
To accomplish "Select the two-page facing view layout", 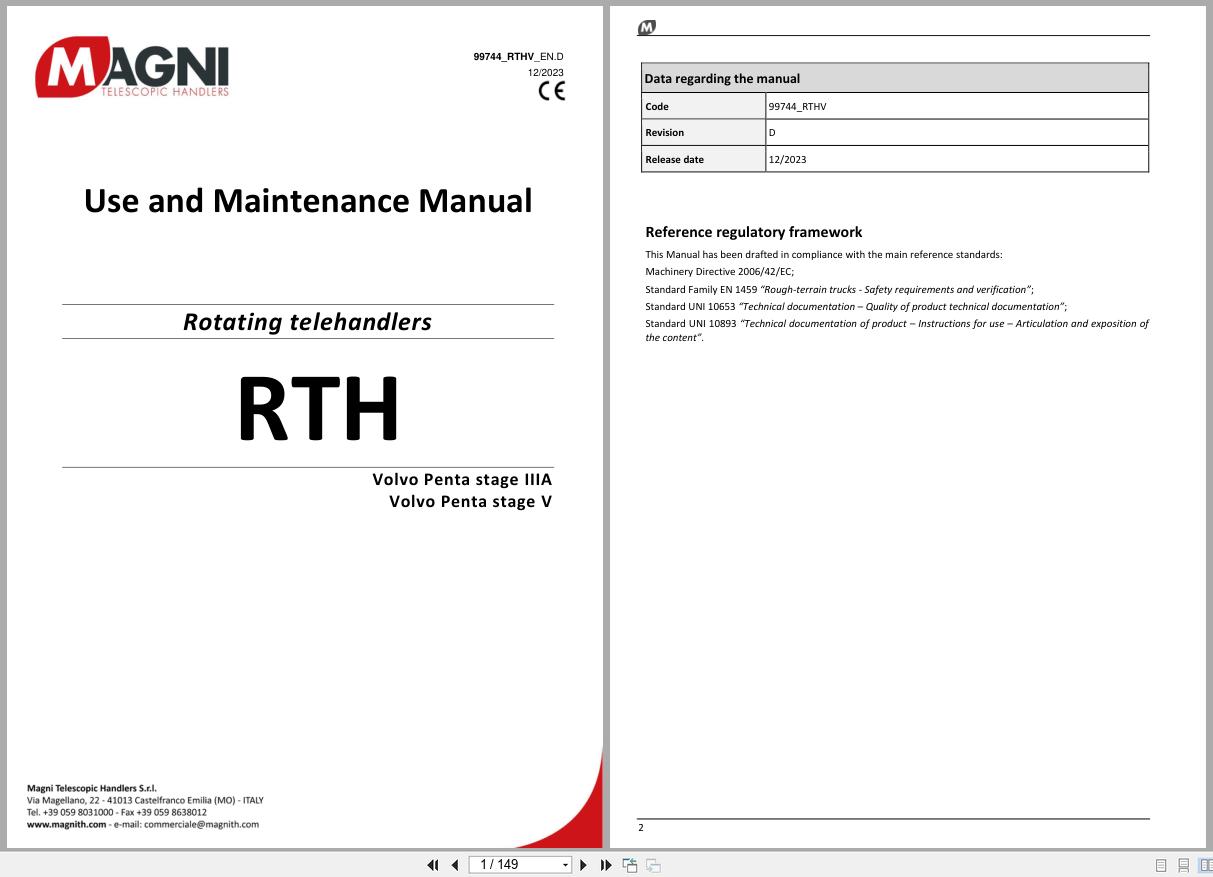I will click(x=1206, y=865).
